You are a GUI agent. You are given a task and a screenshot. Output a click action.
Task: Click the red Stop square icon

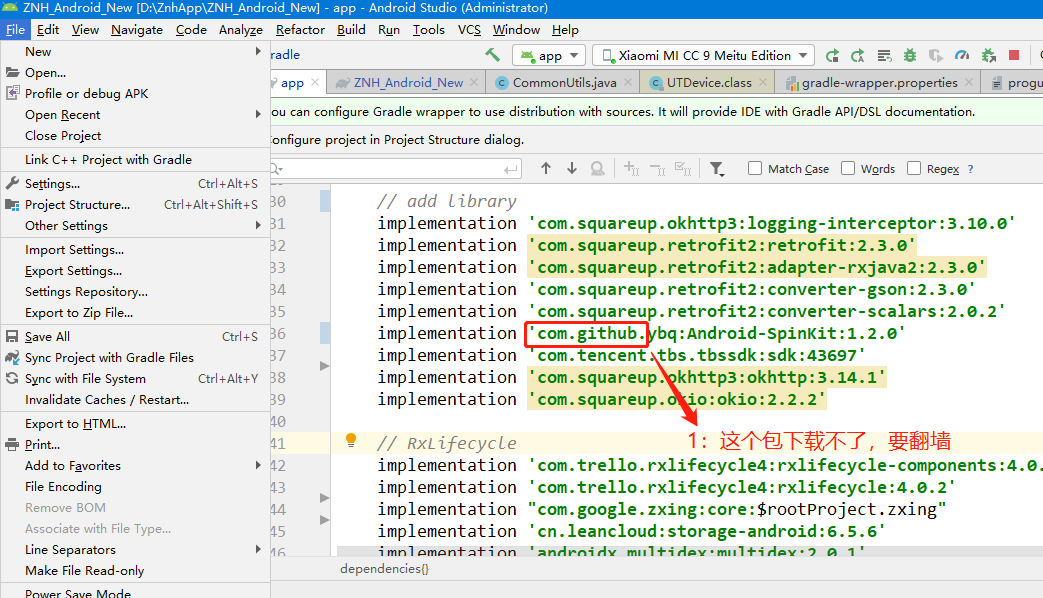click(x=1014, y=55)
